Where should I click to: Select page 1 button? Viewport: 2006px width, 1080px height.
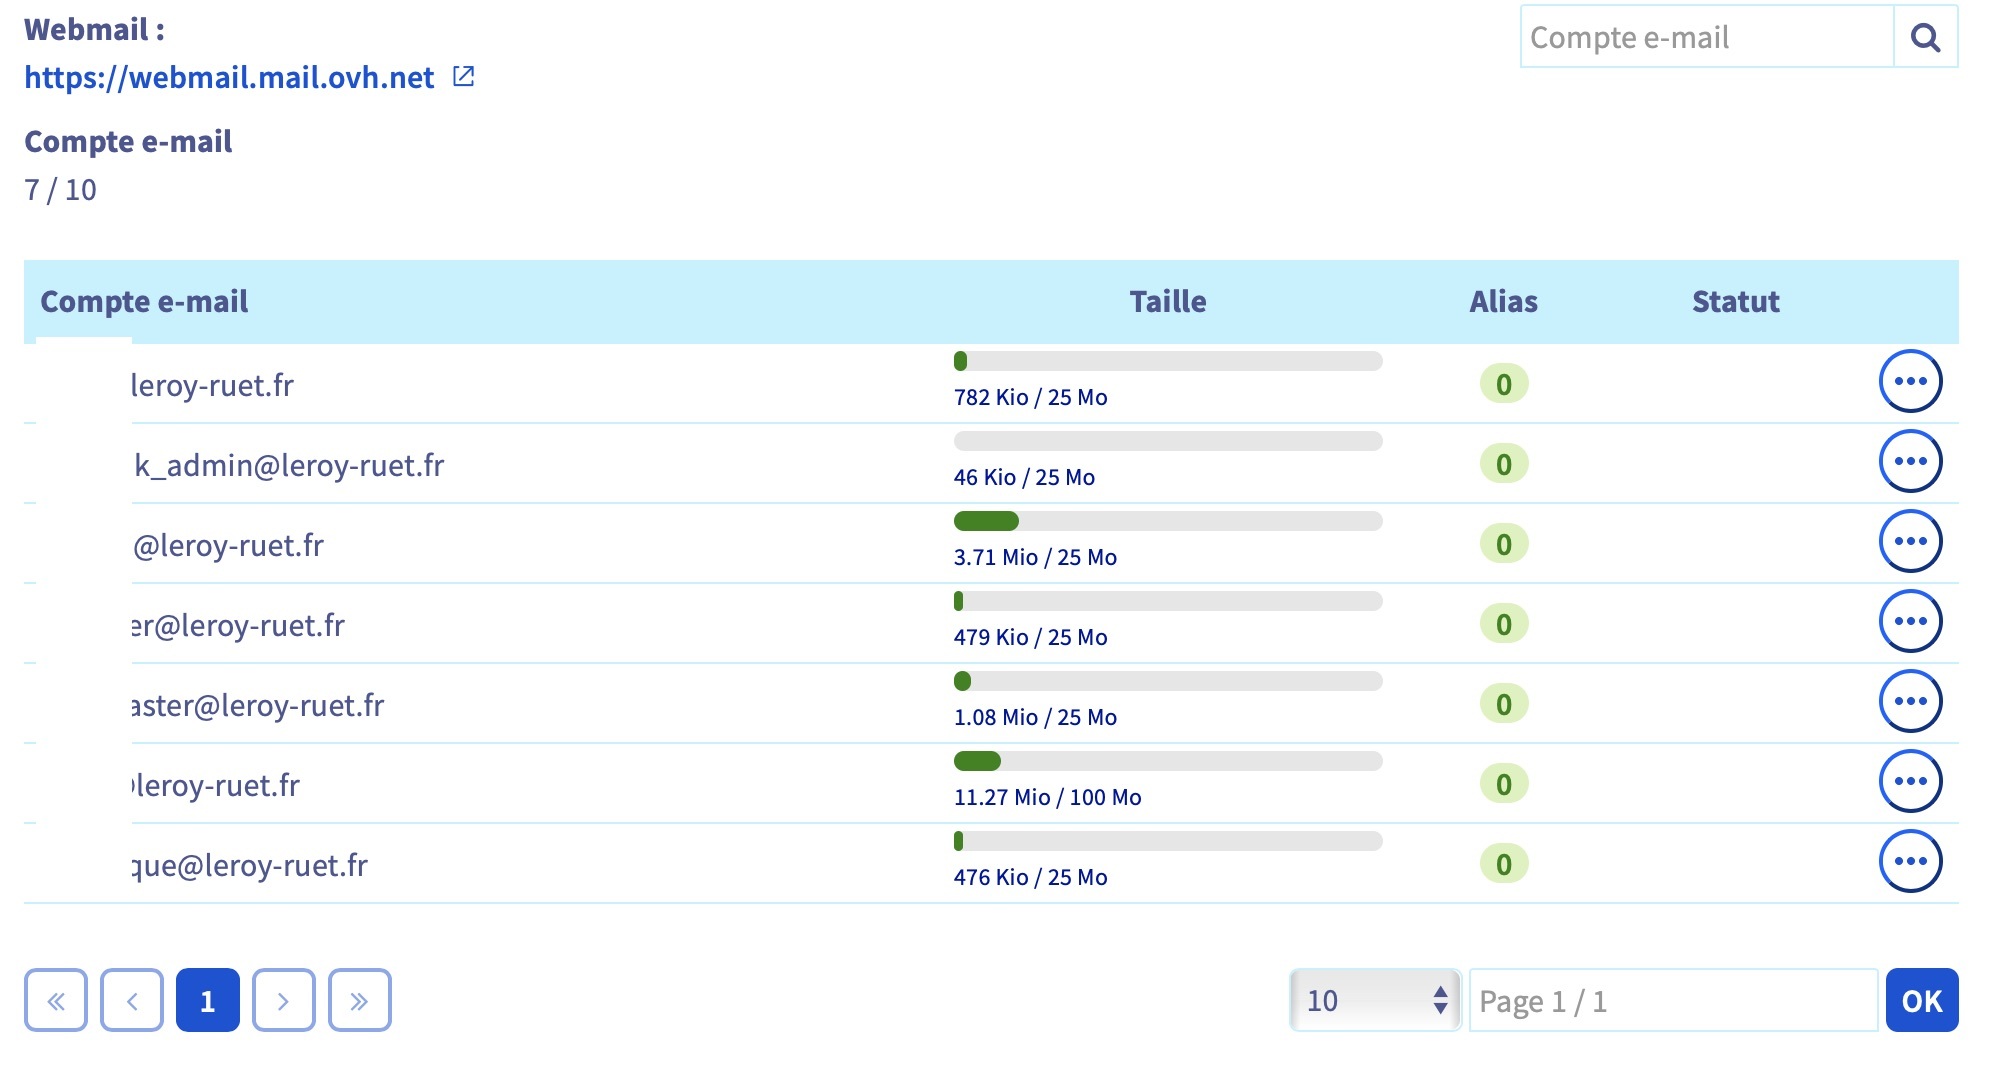click(x=208, y=1001)
